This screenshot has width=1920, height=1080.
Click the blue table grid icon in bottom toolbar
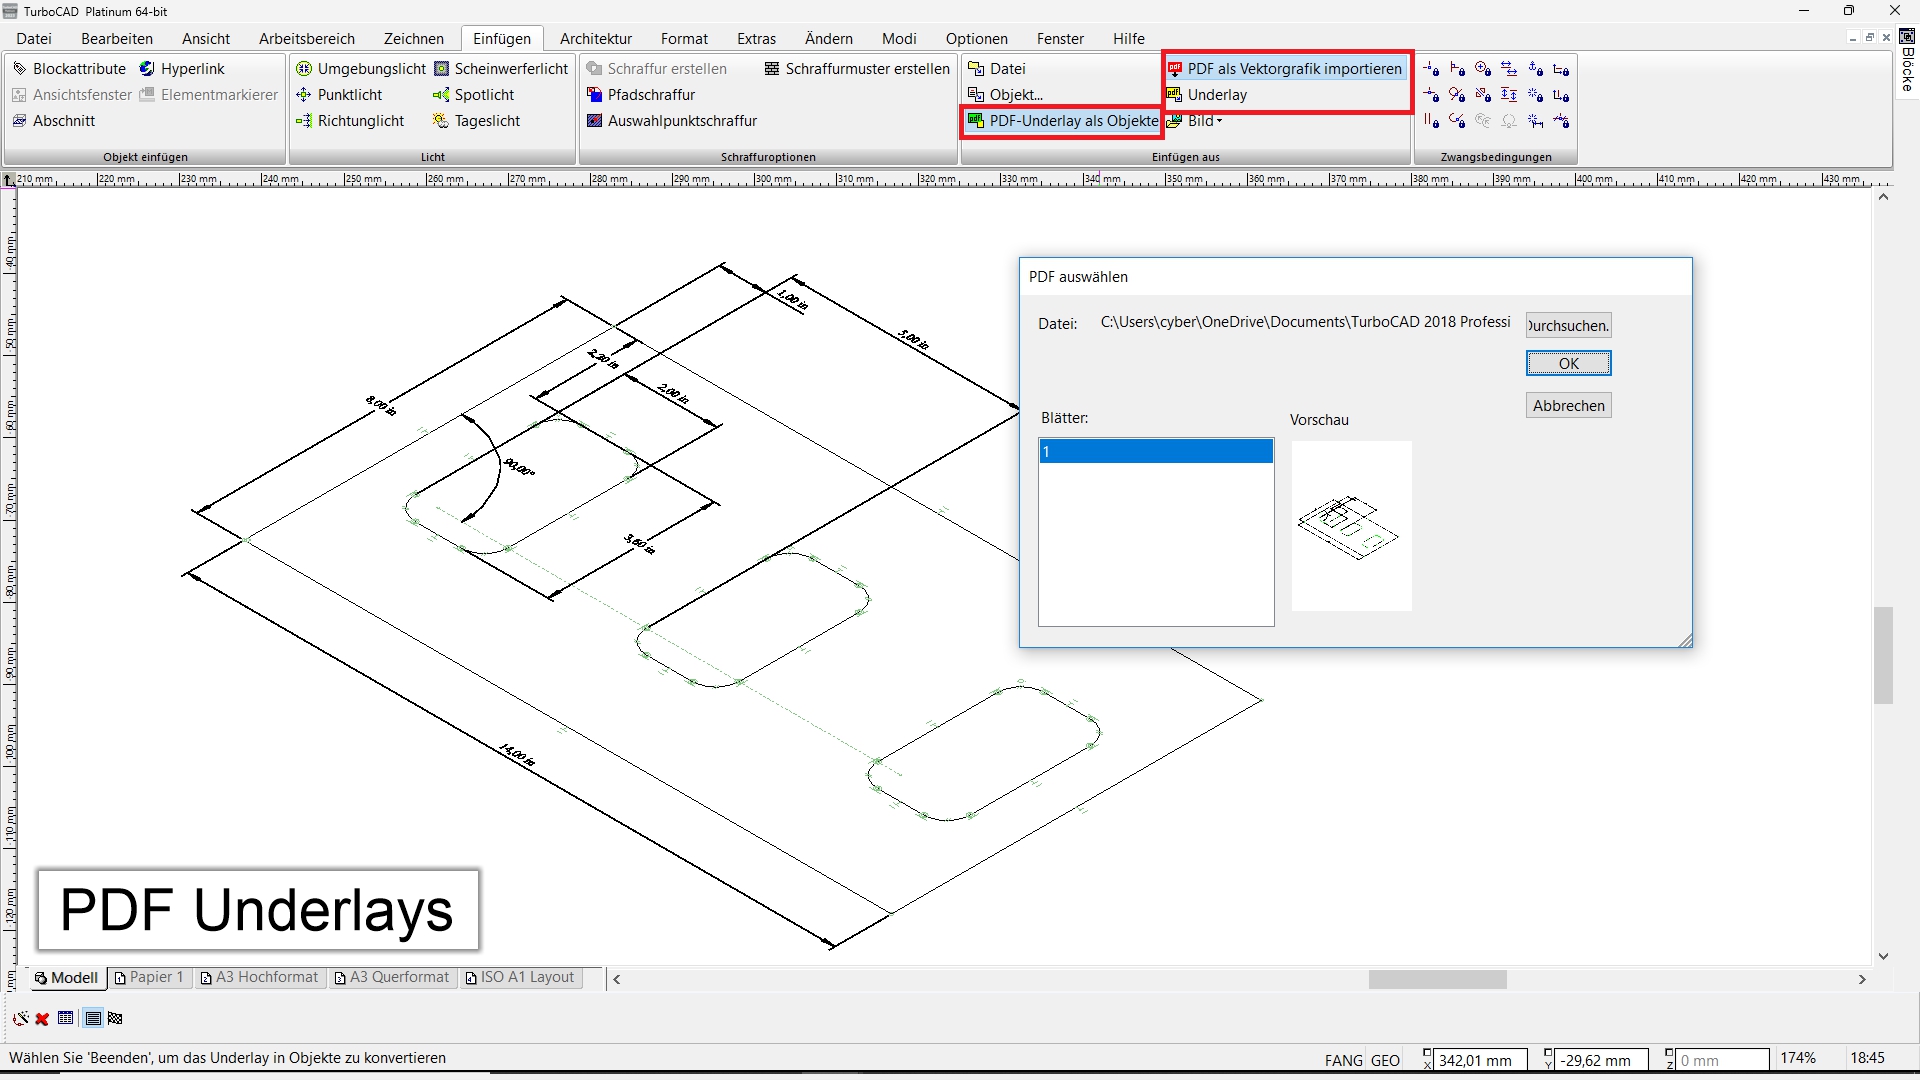click(x=66, y=1019)
